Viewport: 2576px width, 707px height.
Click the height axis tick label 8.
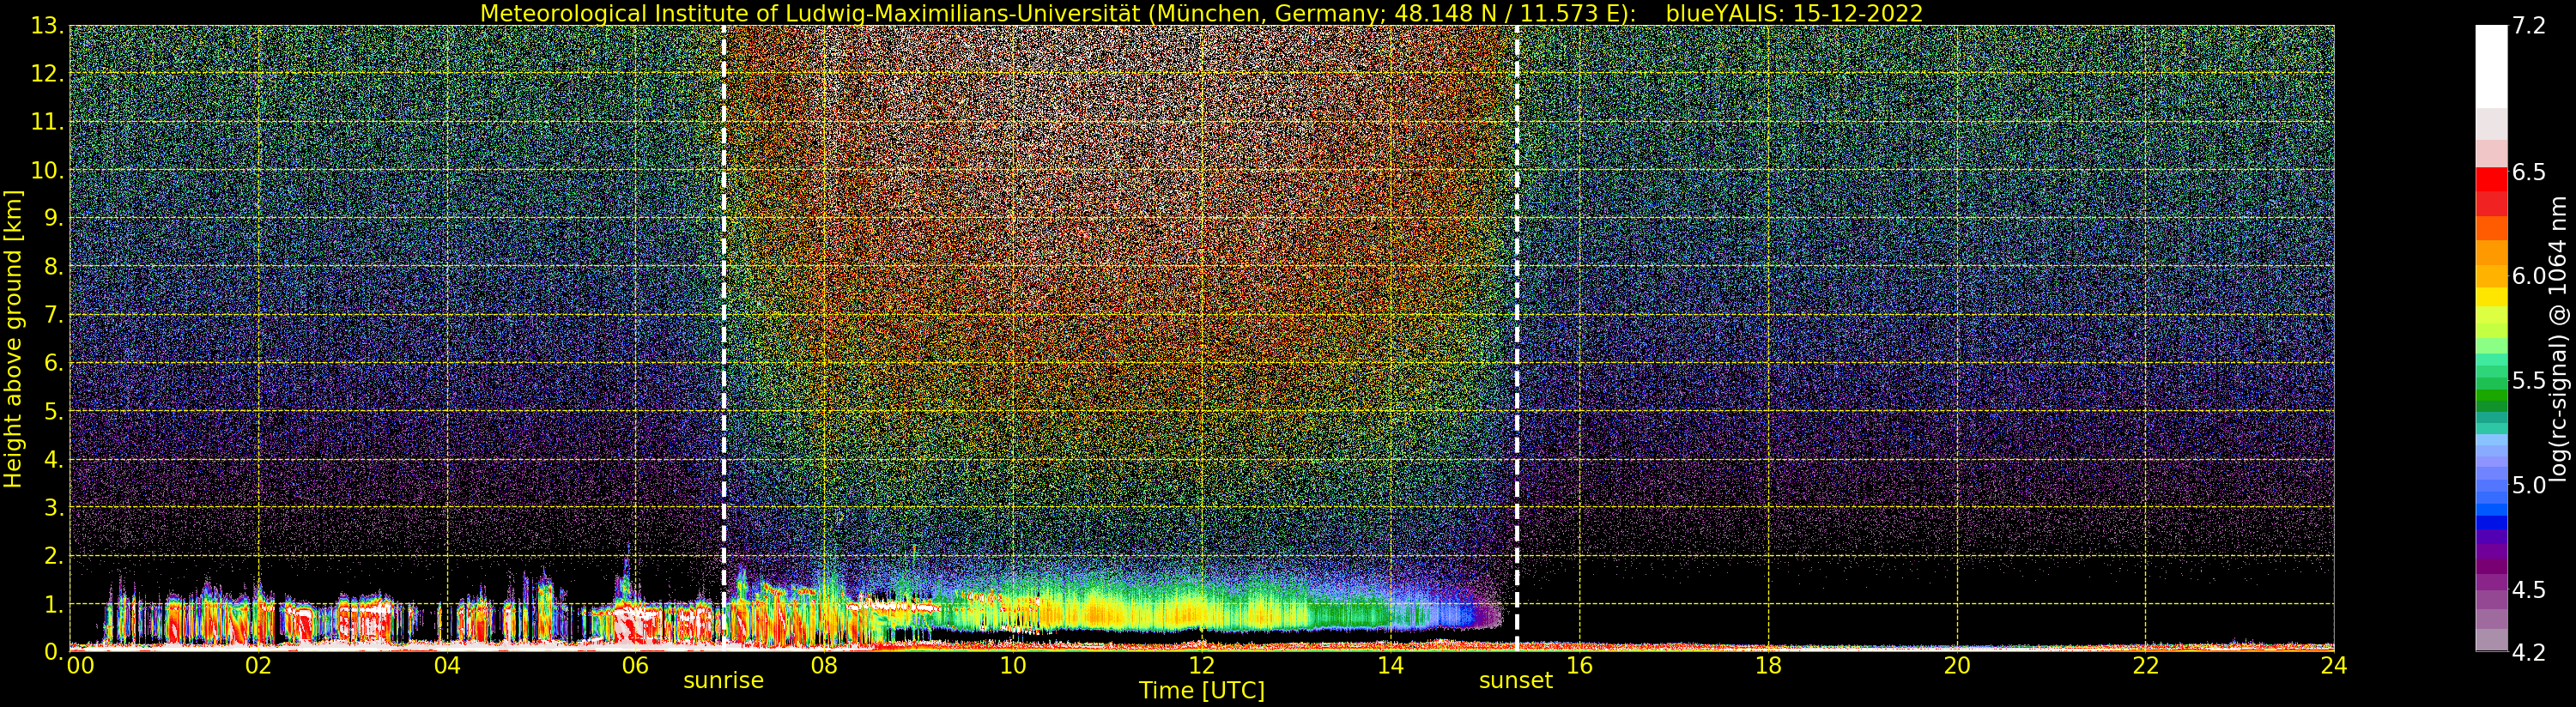(53, 267)
